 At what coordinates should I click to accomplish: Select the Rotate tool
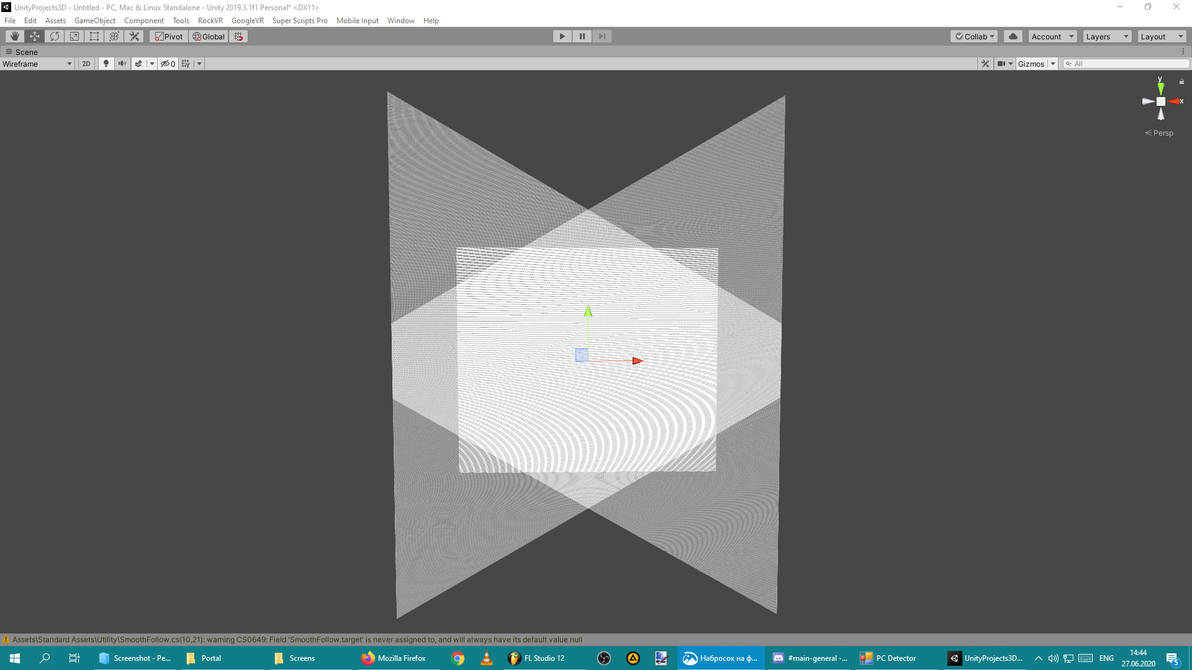pyautogui.click(x=54, y=36)
